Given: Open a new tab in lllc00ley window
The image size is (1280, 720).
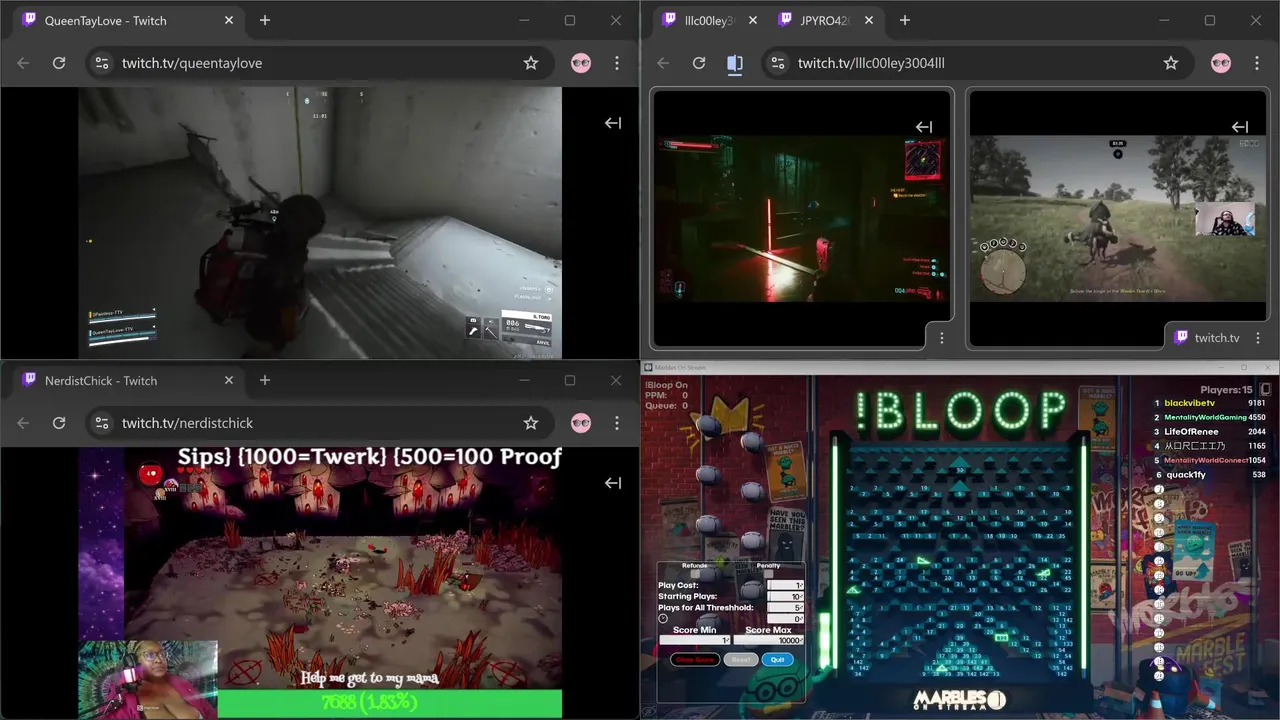Looking at the screenshot, I should pyautogui.click(x=905, y=20).
